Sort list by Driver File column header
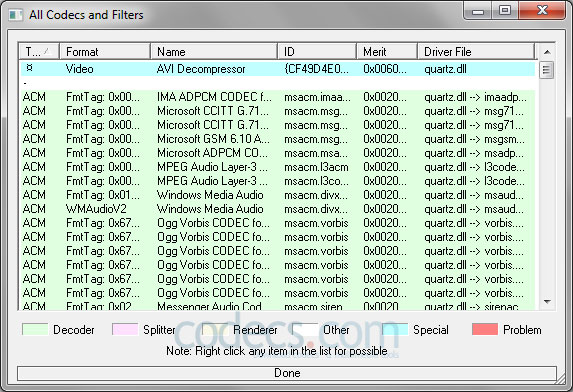573x392 pixels. 476,52
